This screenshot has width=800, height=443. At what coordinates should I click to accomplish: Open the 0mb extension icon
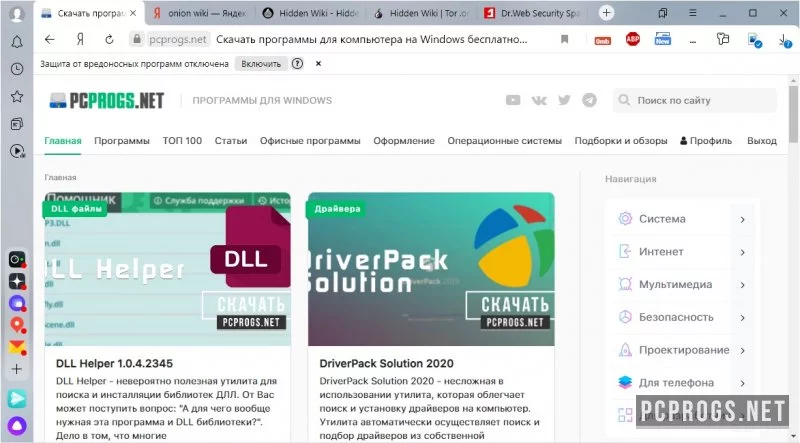pyautogui.click(x=603, y=40)
